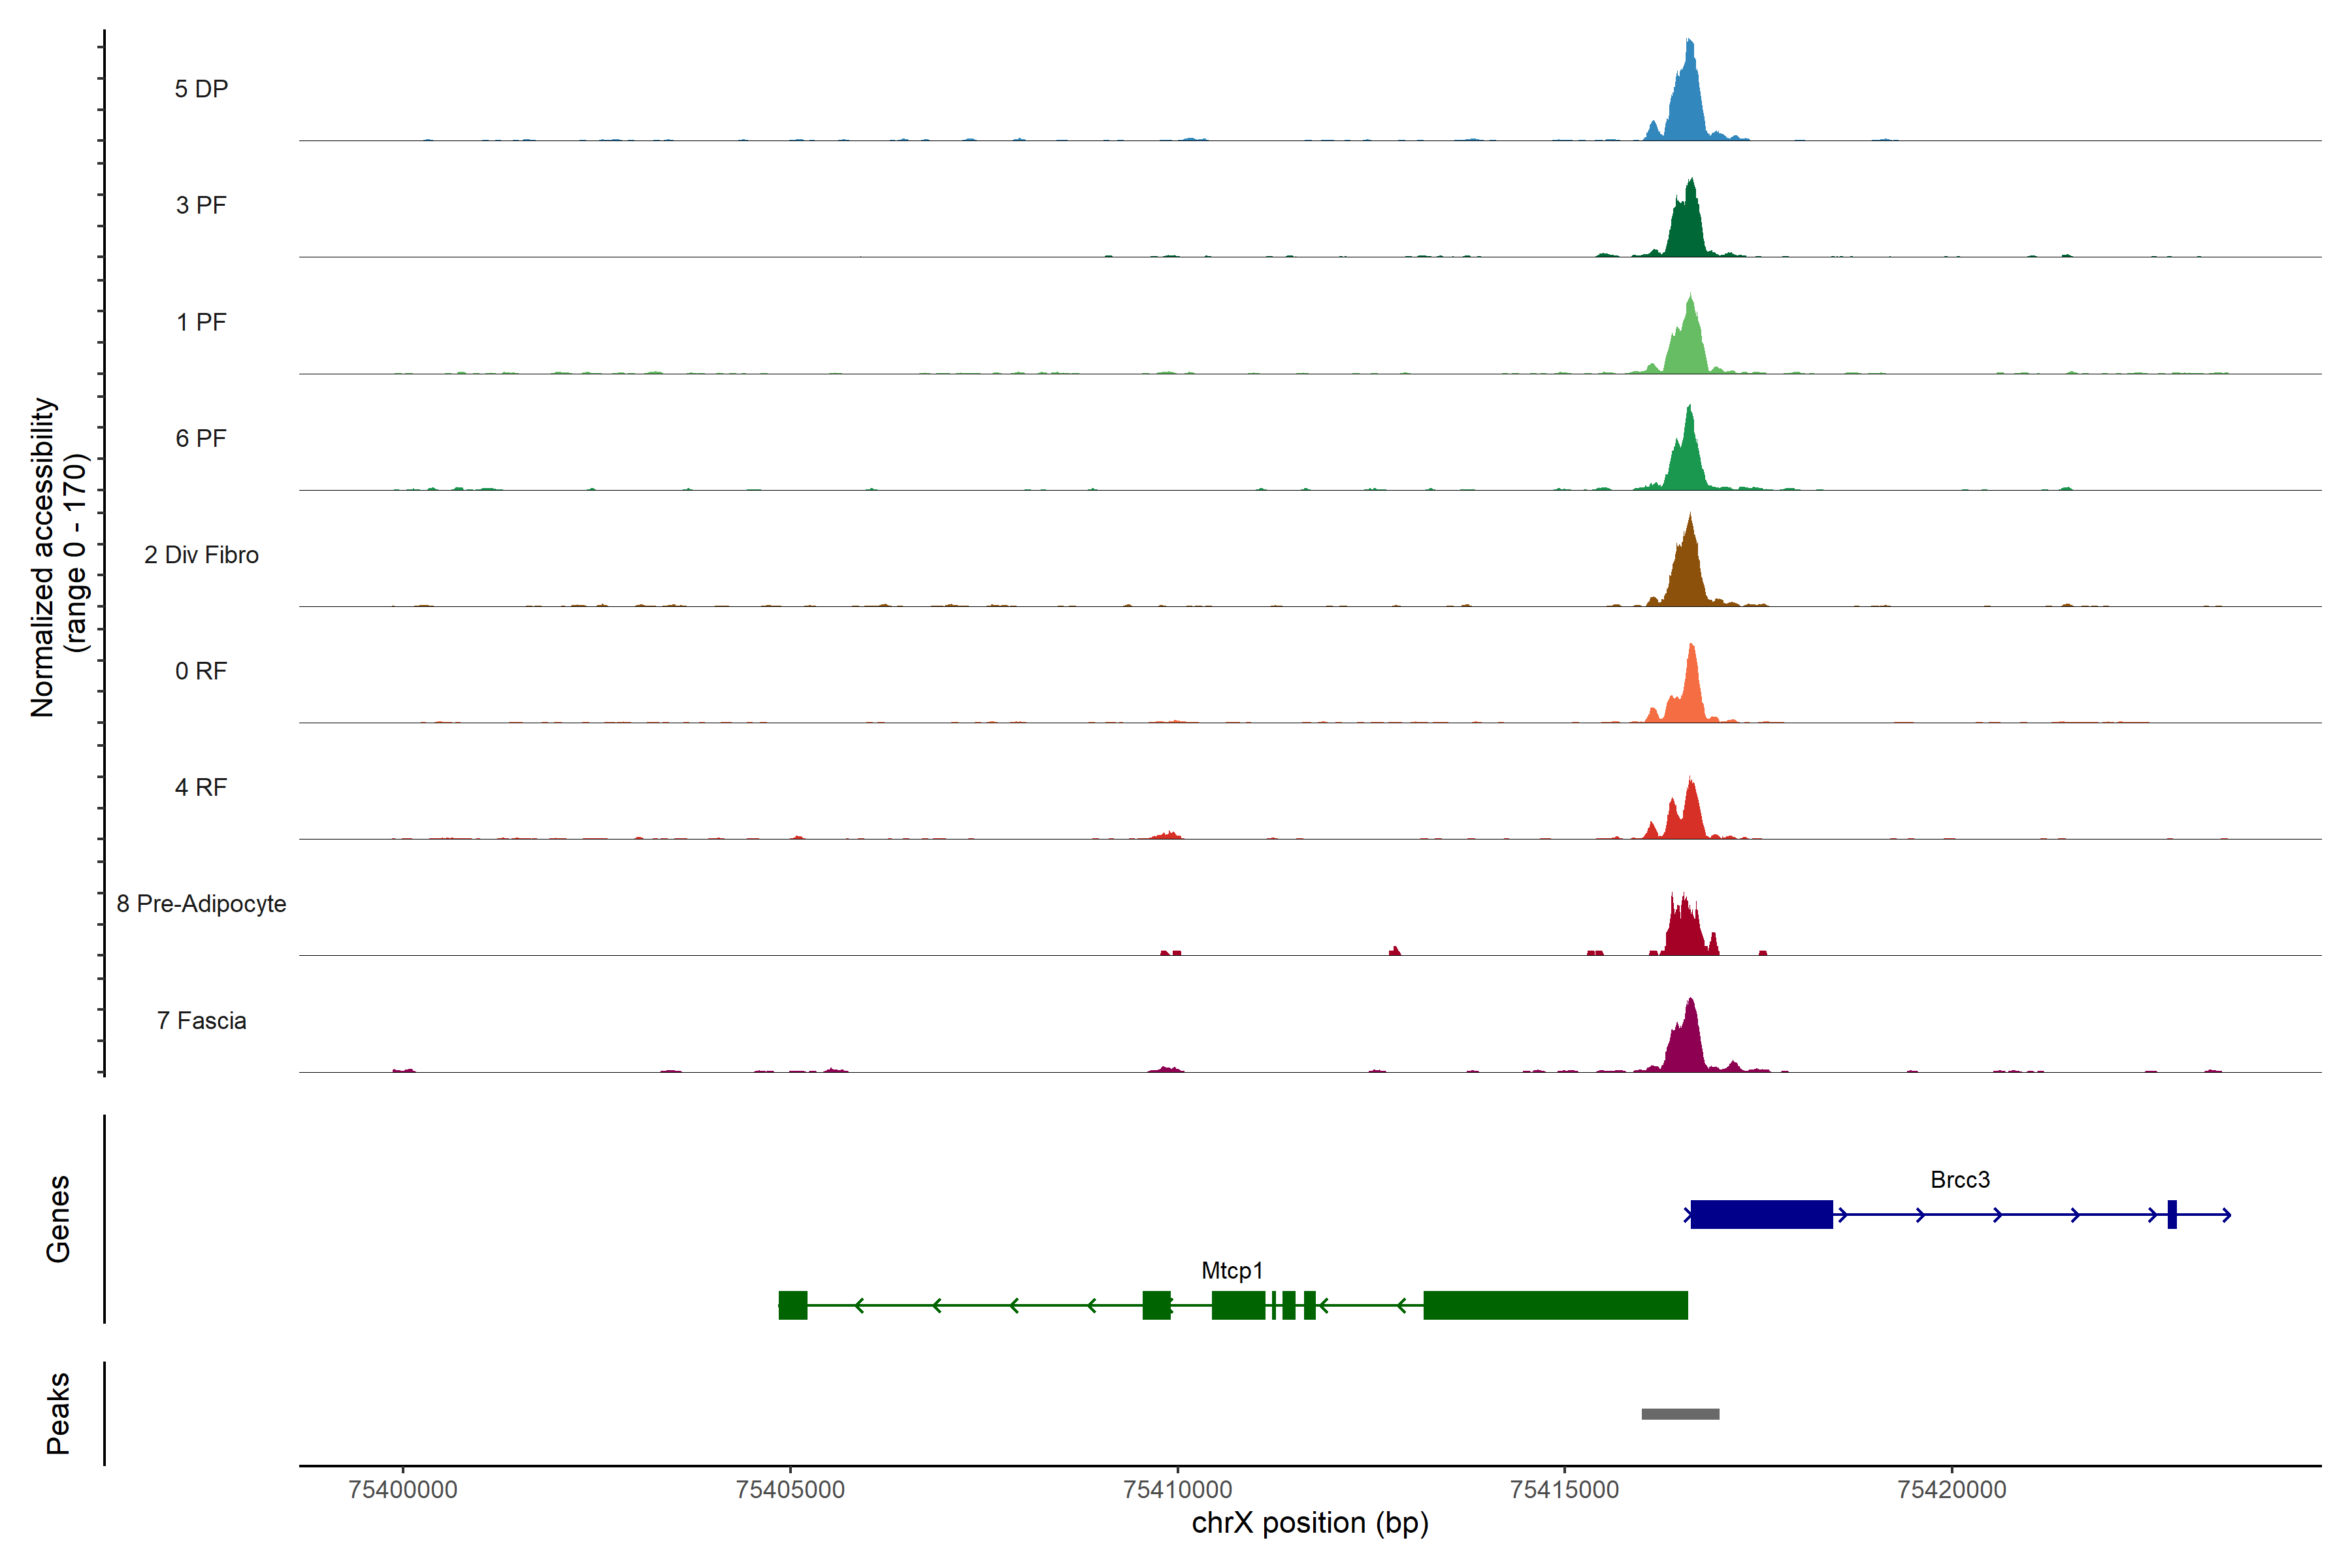Screen dimensions: 2352x1568
Task: Click the 8 Pre-Adipocyte track label
Action: (201, 904)
